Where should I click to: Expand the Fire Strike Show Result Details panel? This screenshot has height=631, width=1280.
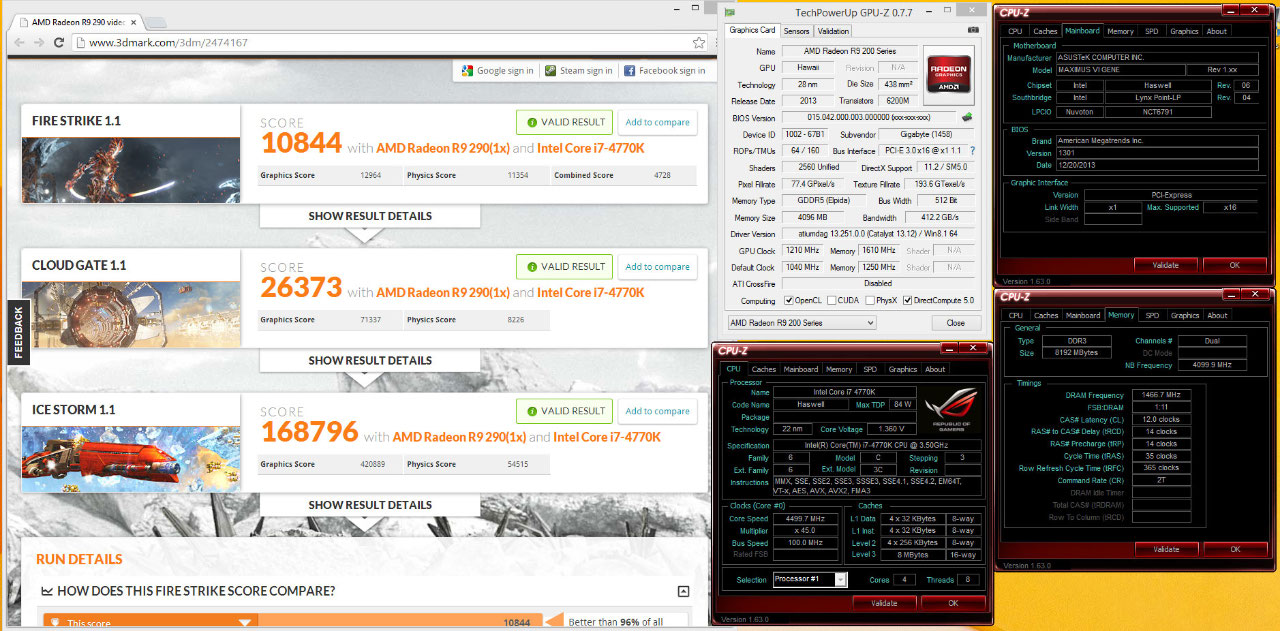click(370, 216)
